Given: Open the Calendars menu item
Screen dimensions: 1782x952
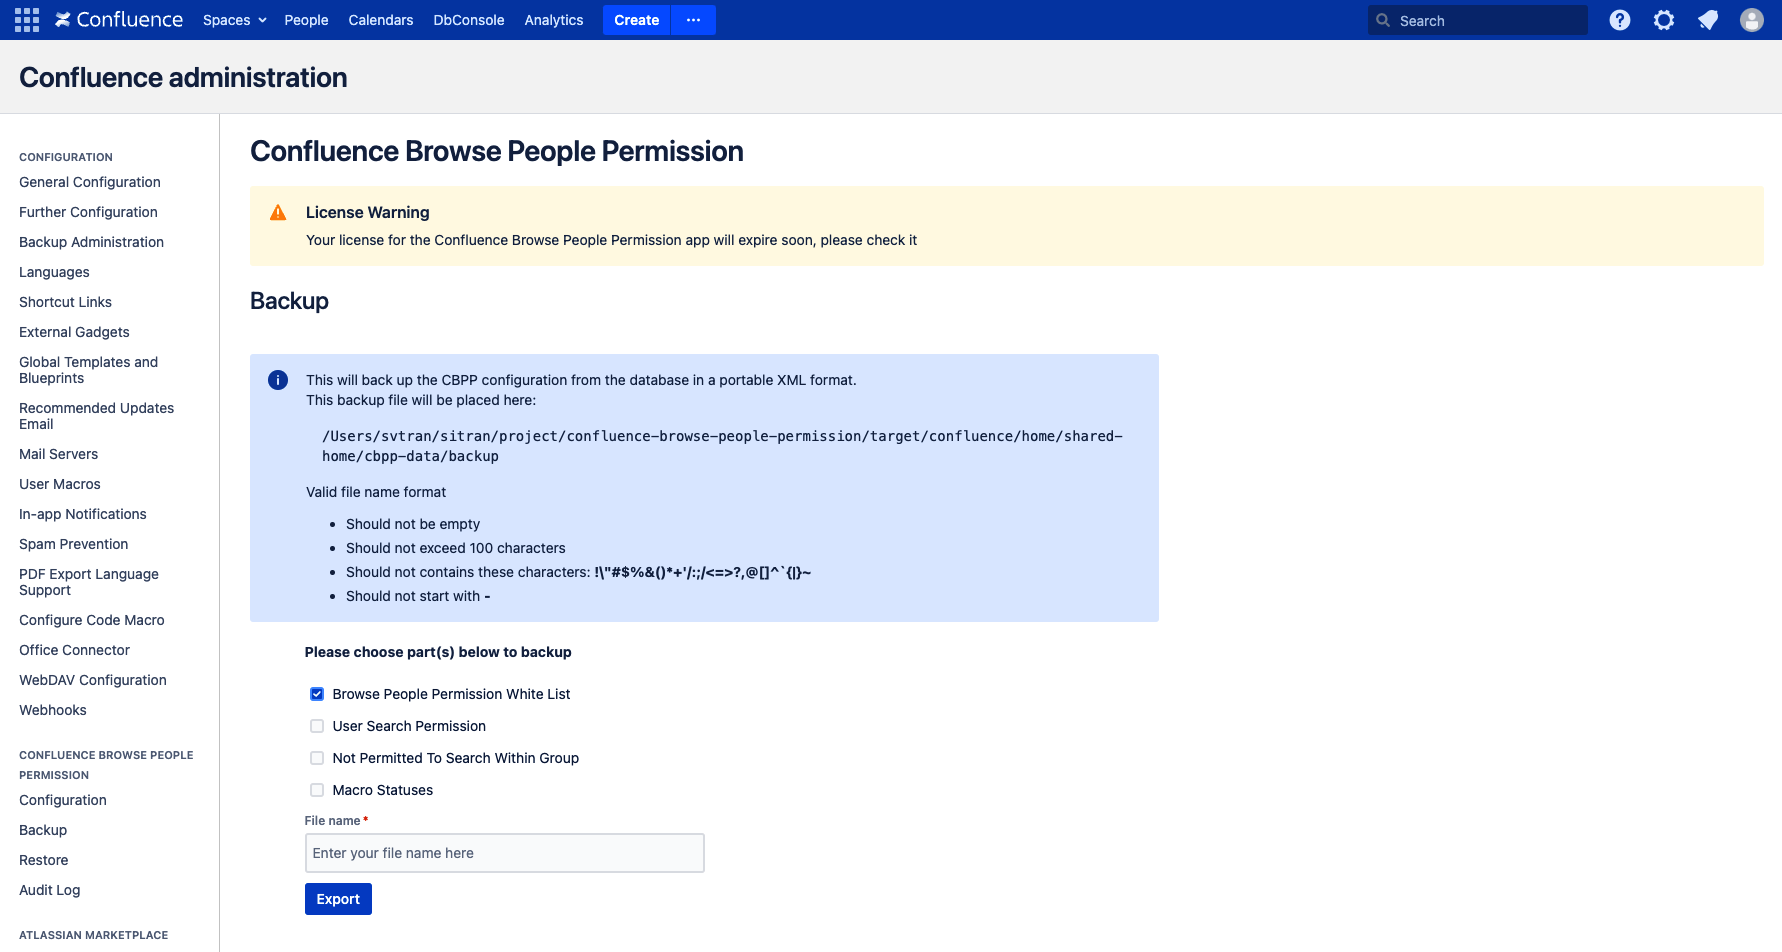Looking at the screenshot, I should pyautogui.click(x=380, y=20).
